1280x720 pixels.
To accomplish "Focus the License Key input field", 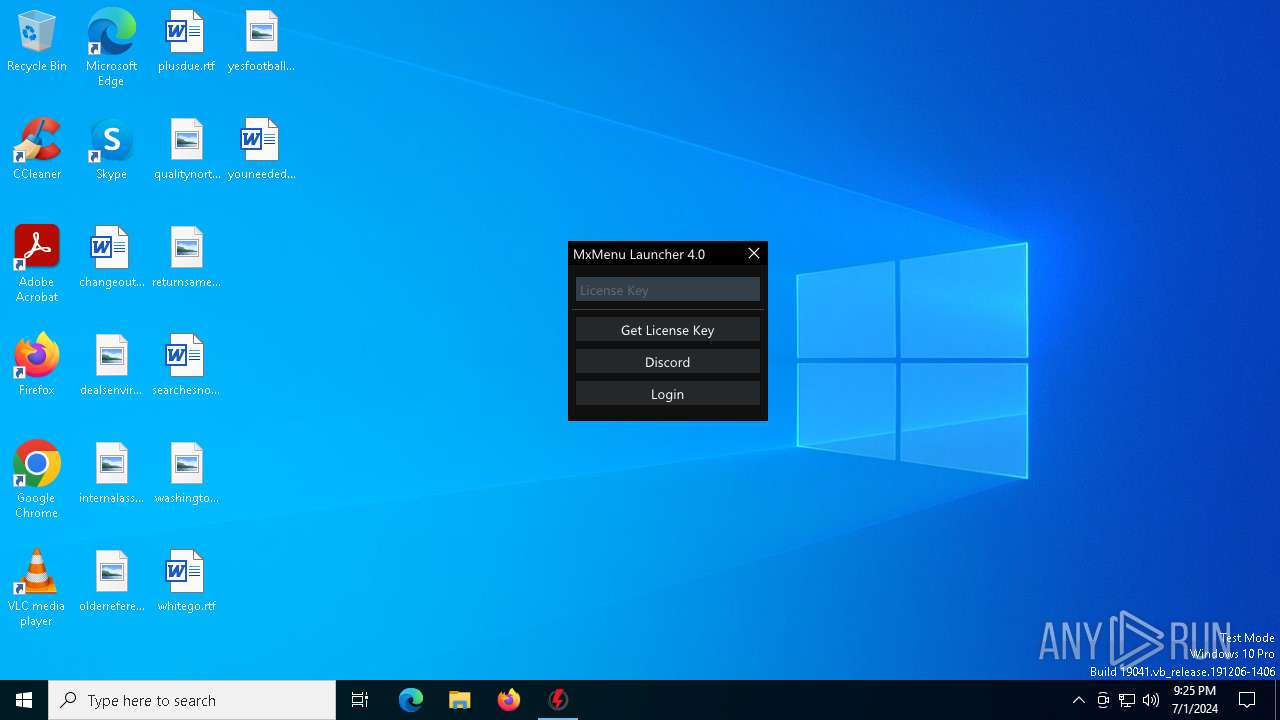I will (667, 290).
